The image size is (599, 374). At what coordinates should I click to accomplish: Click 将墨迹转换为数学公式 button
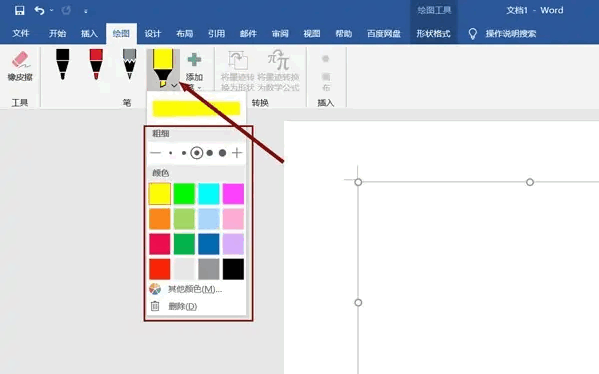coord(278,71)
